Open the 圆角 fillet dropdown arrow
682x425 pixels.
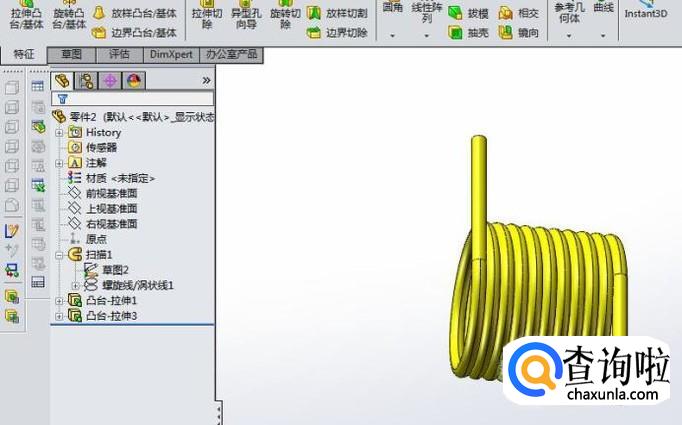click(x=392, y=36)
